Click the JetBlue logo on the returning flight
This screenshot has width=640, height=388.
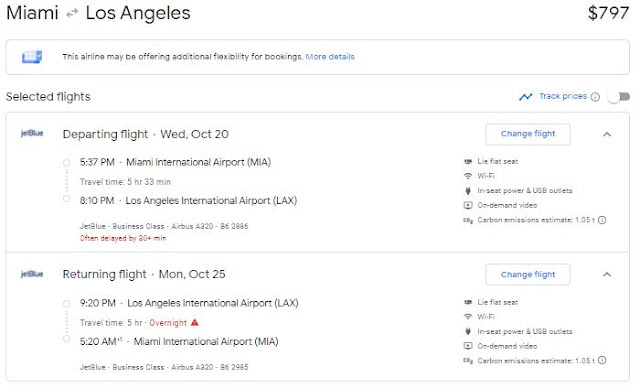point(32,274)
